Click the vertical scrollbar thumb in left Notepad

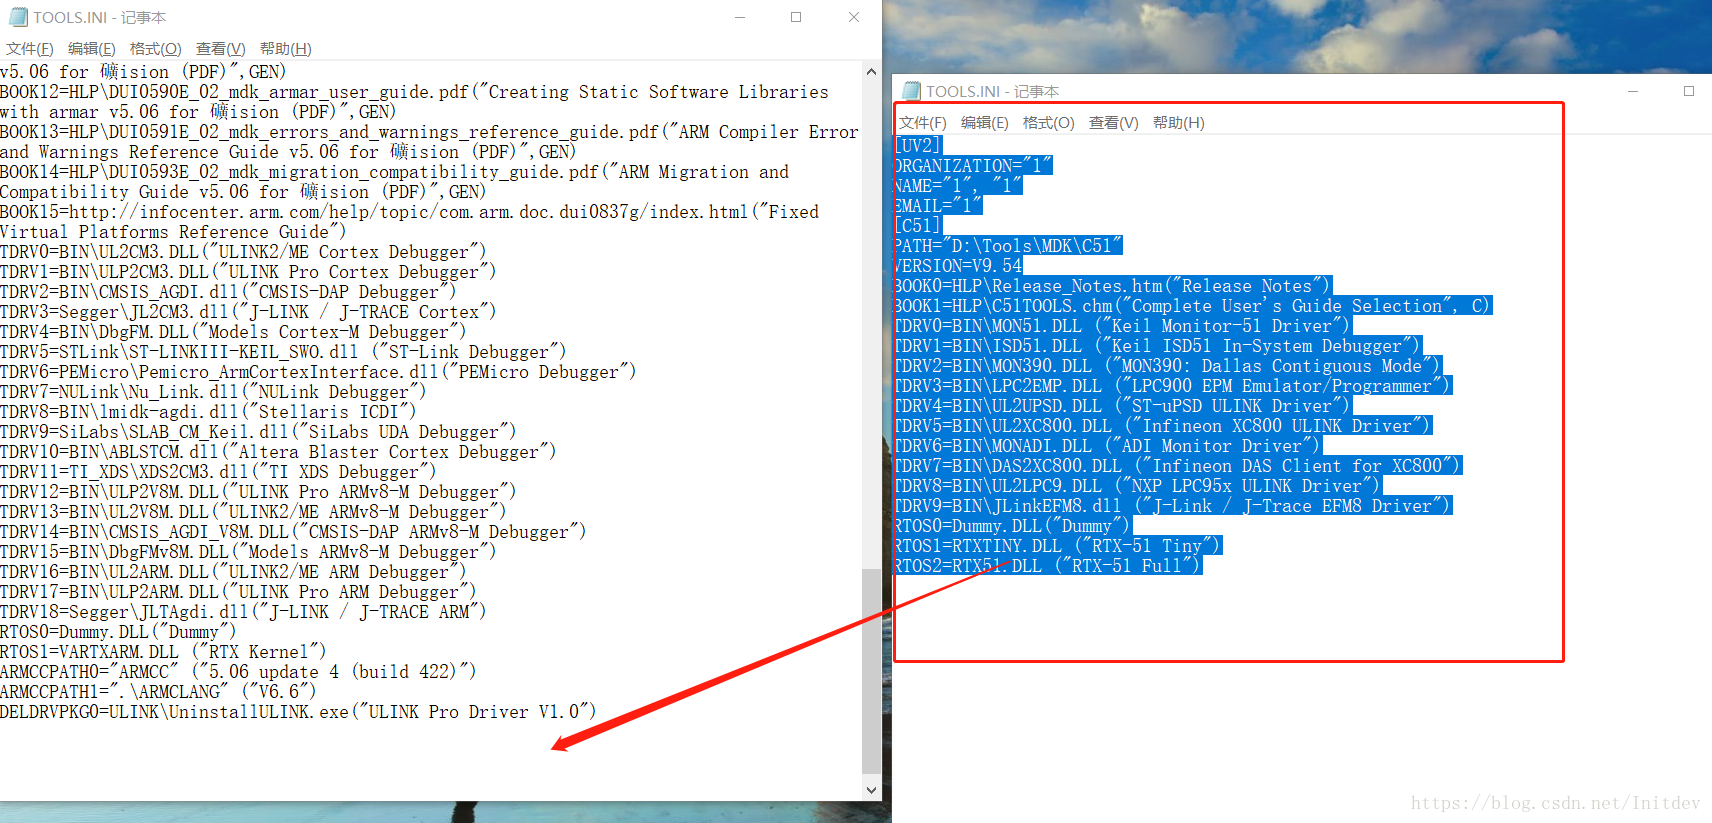871,671
